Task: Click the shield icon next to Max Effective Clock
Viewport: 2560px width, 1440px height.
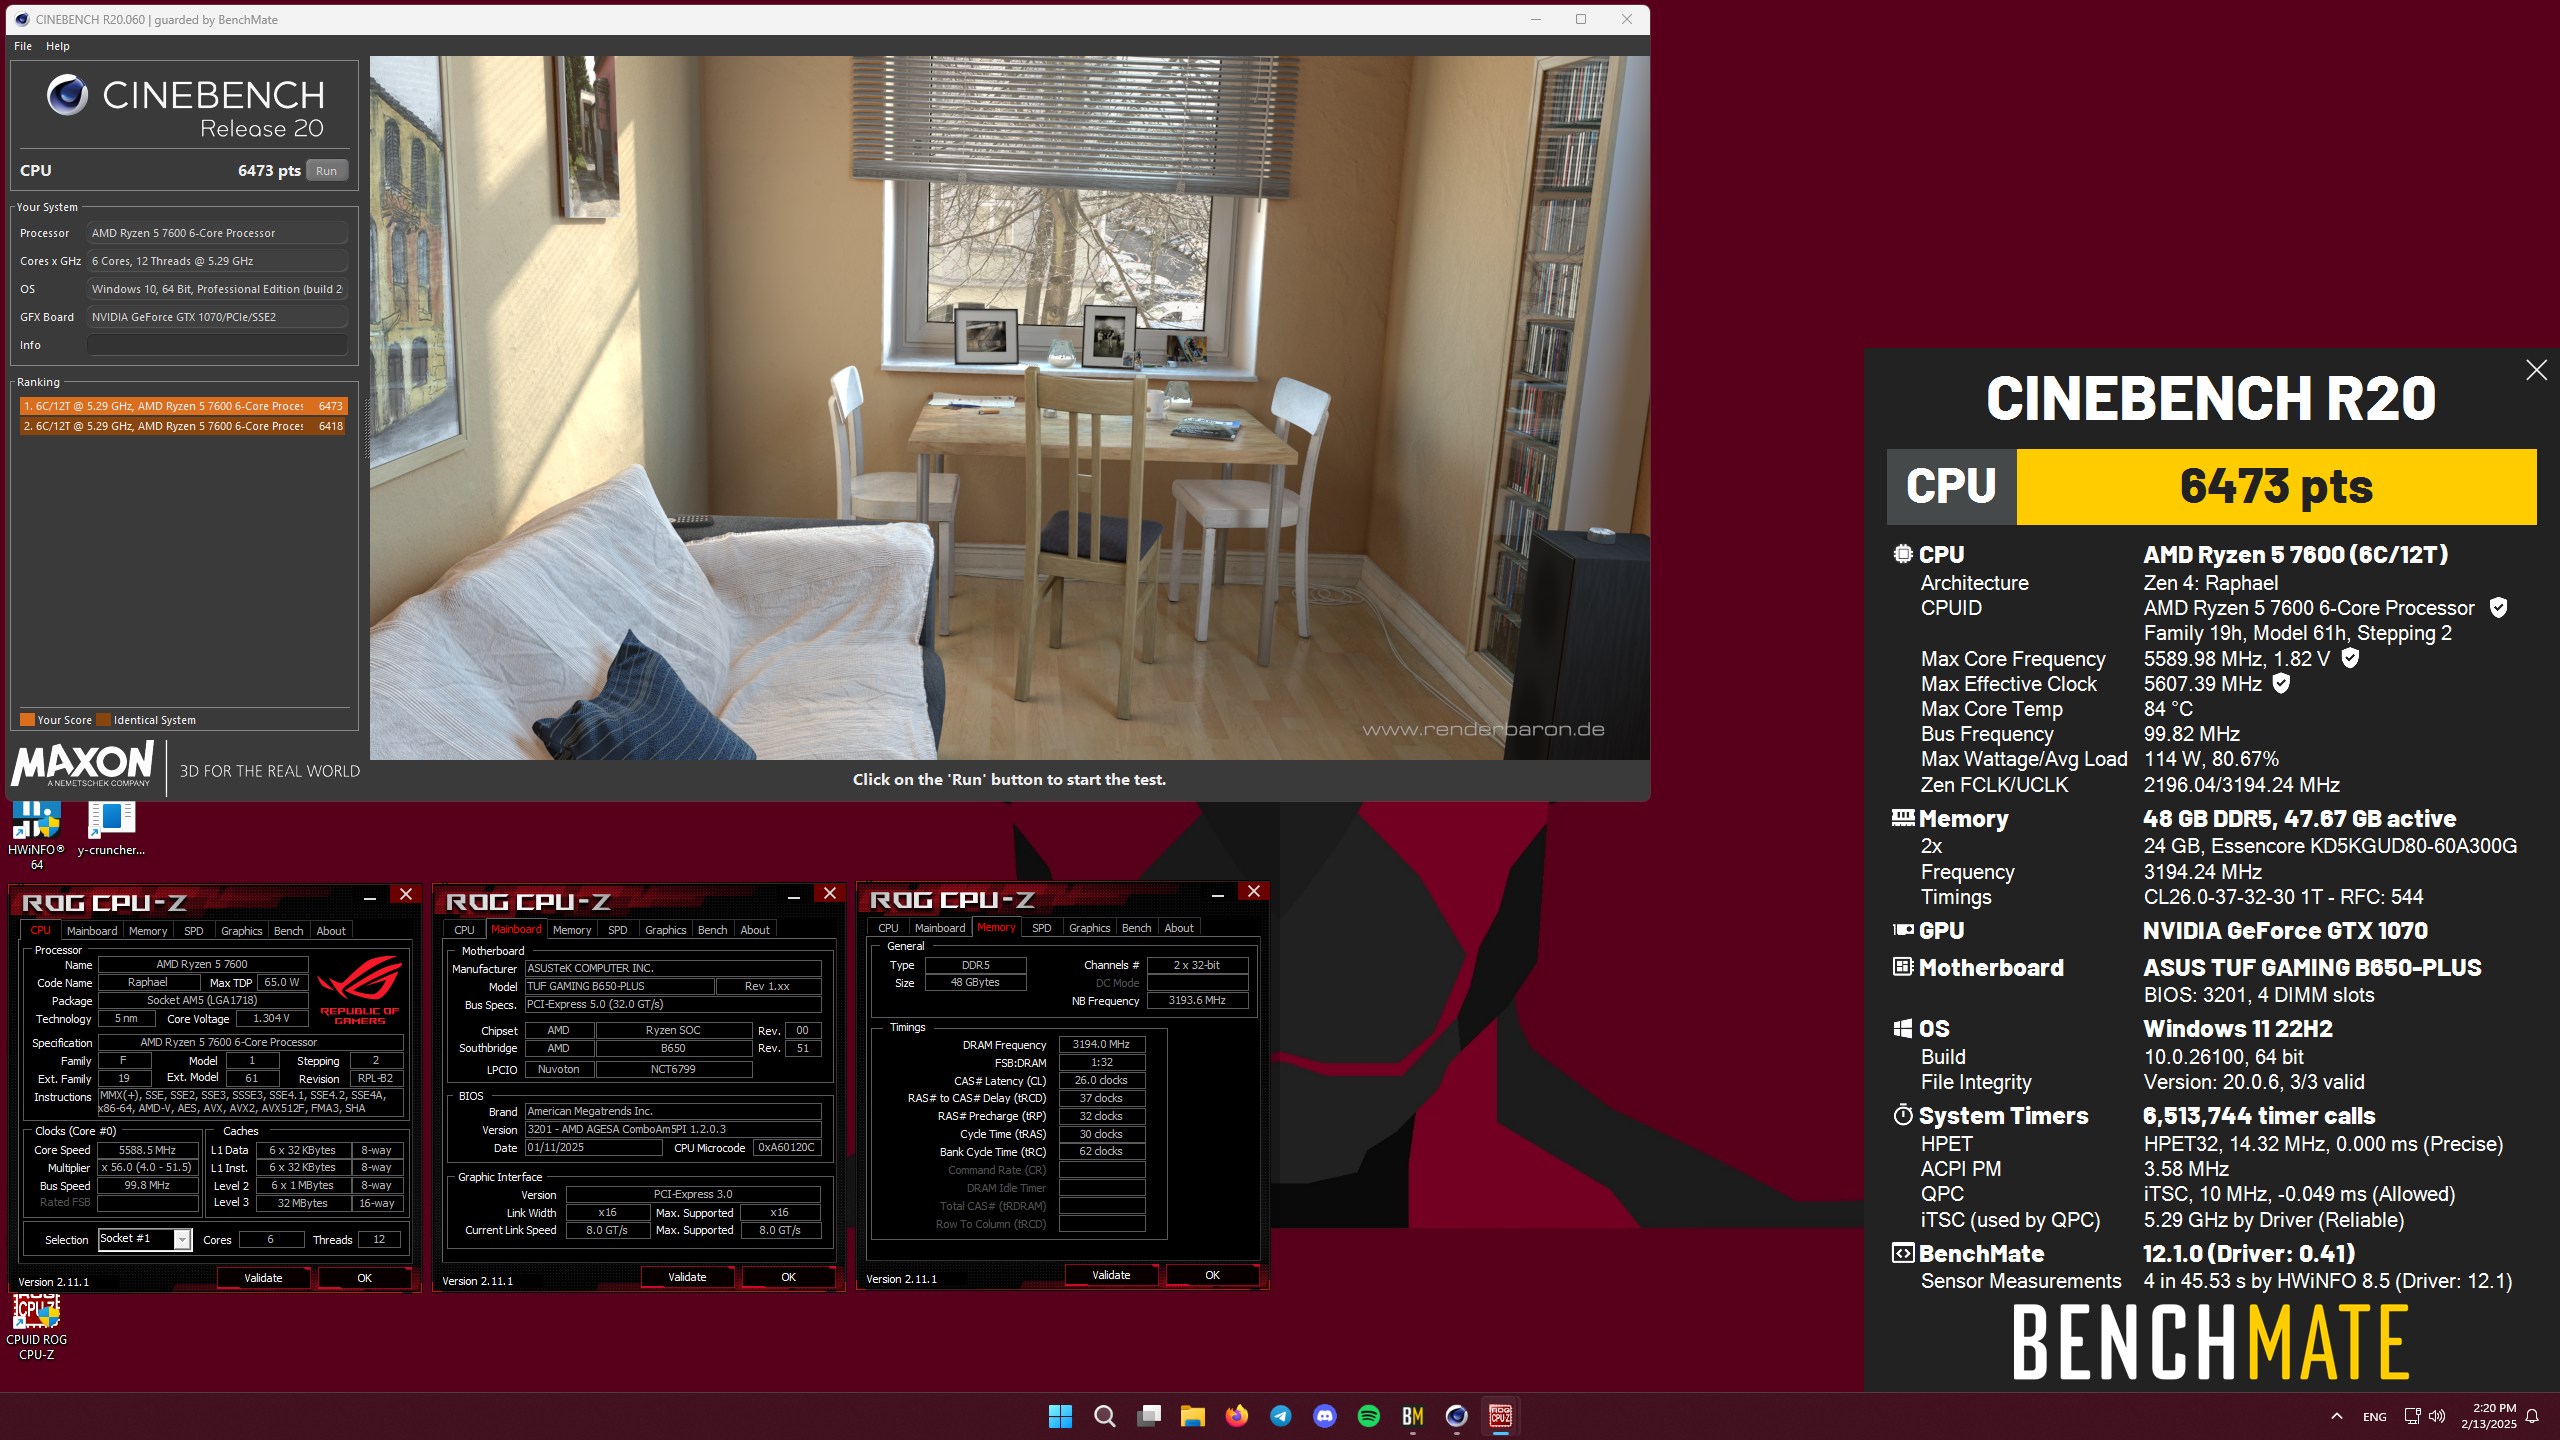Action: tap(2281, 683)
